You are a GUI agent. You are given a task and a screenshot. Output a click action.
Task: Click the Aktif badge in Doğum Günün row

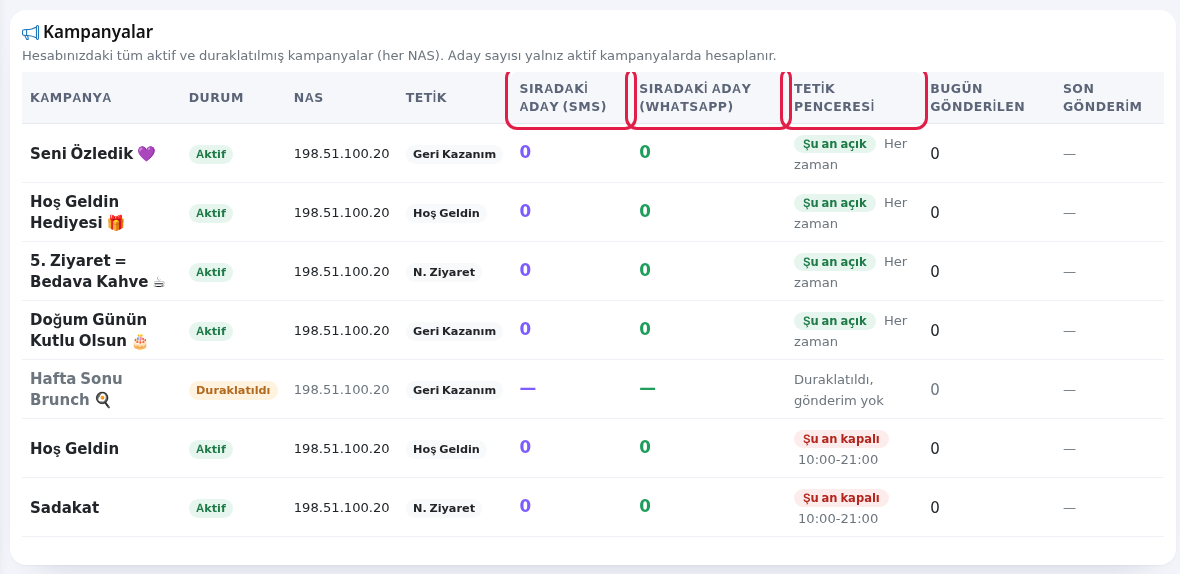coord(211,331)
